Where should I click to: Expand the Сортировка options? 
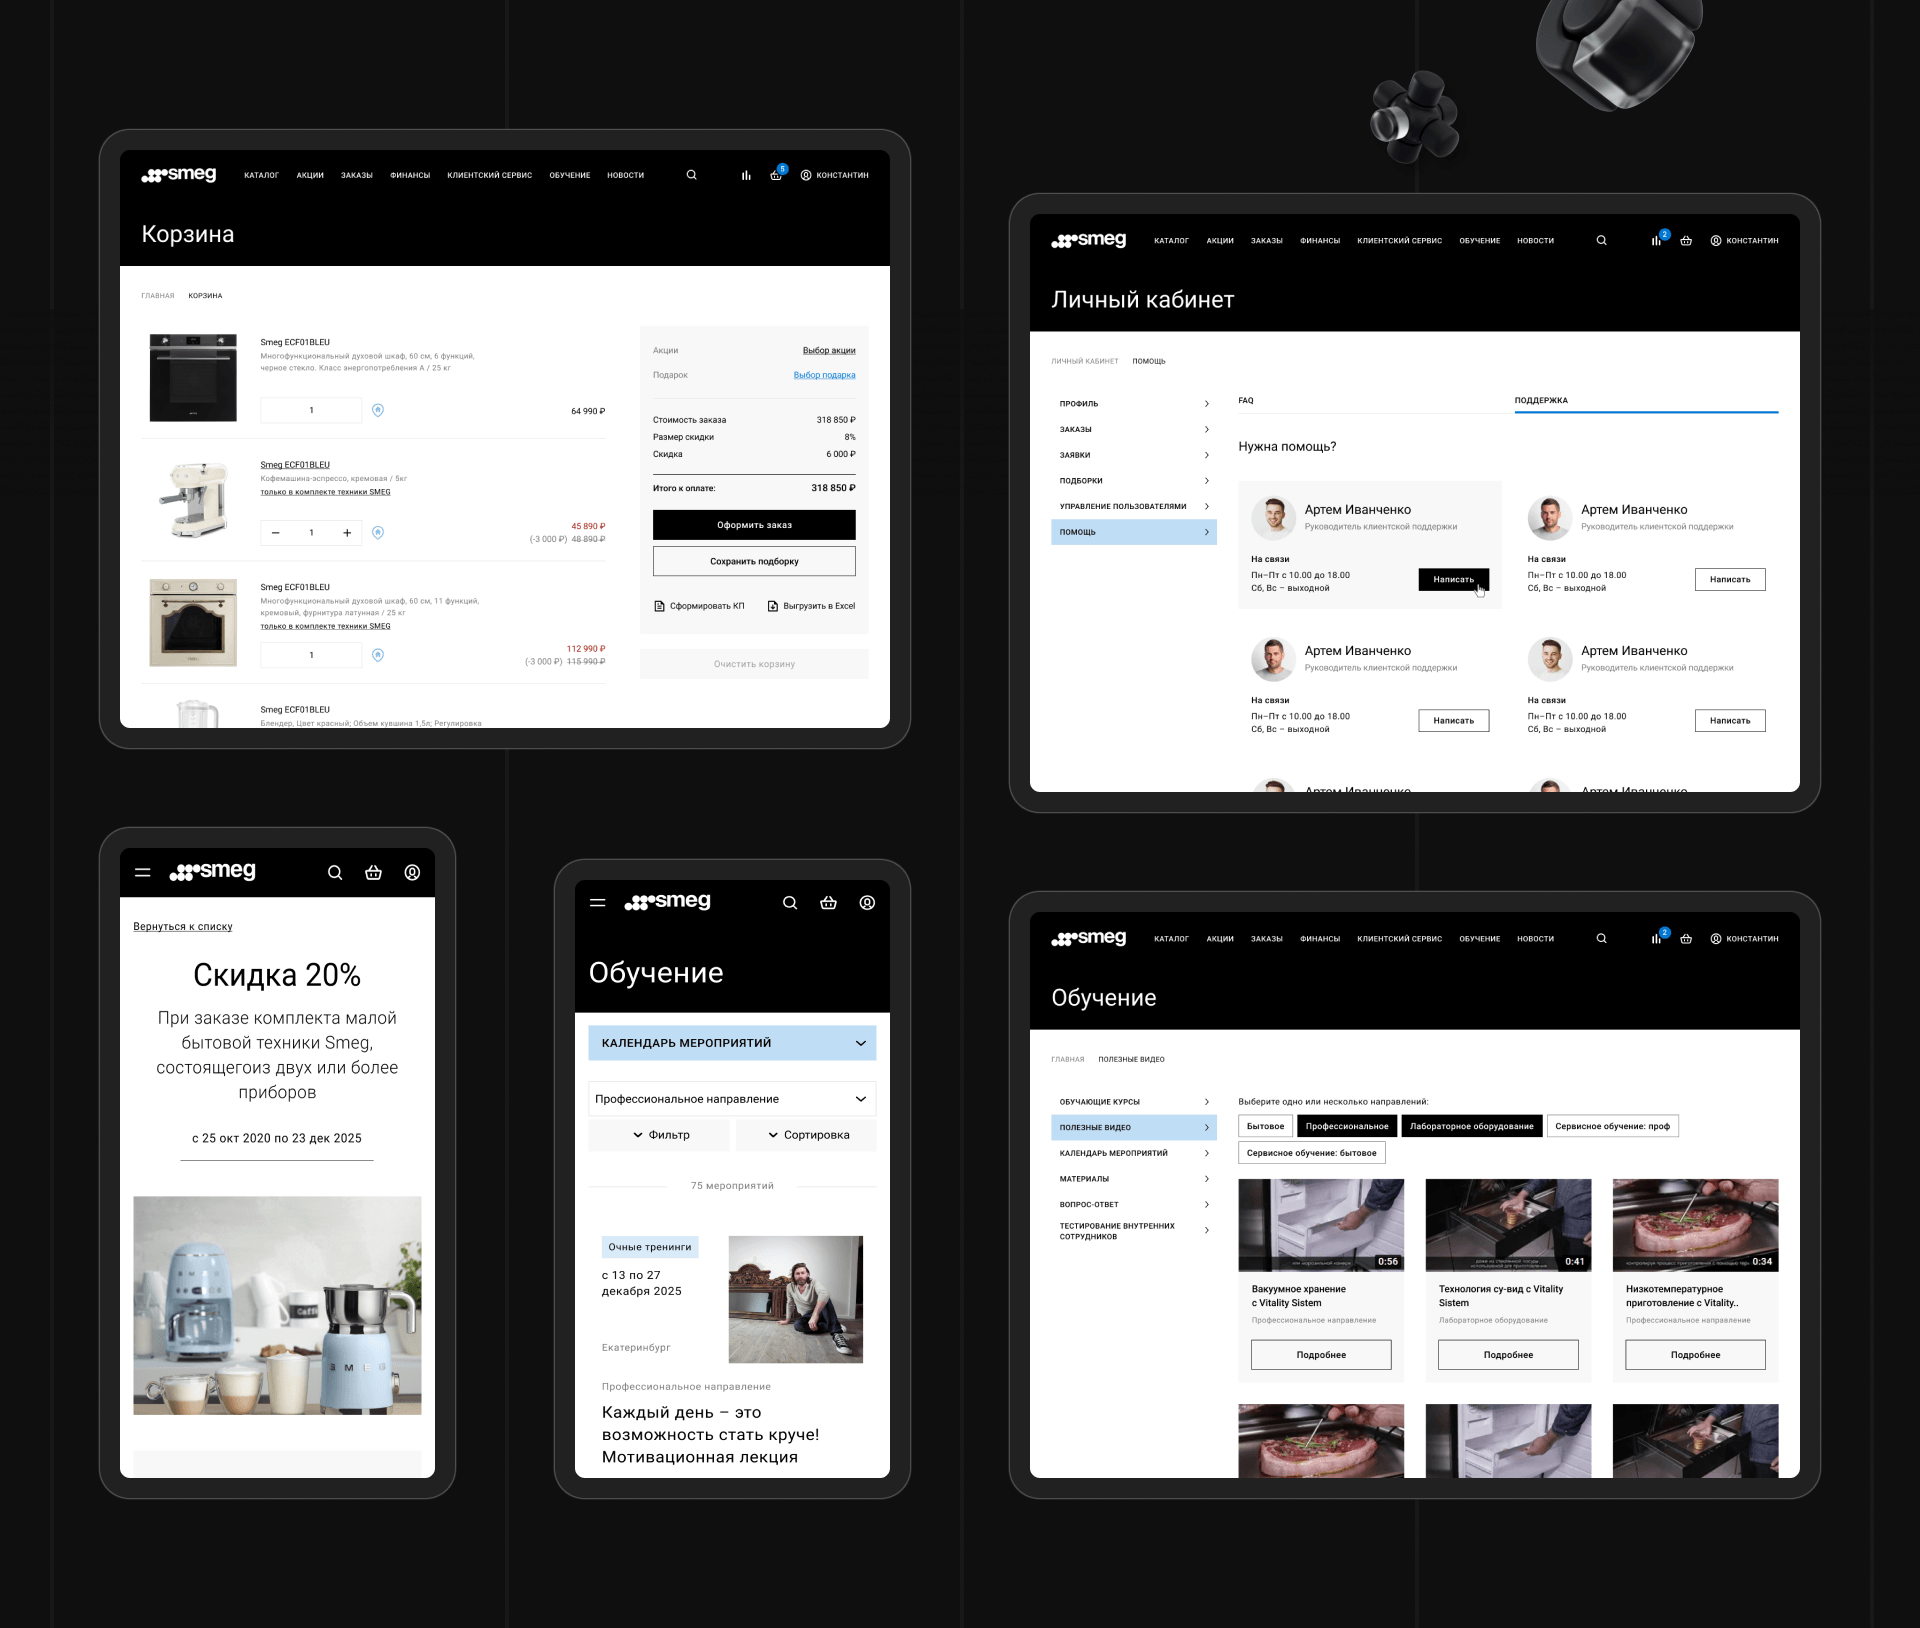pos(807,1135)
